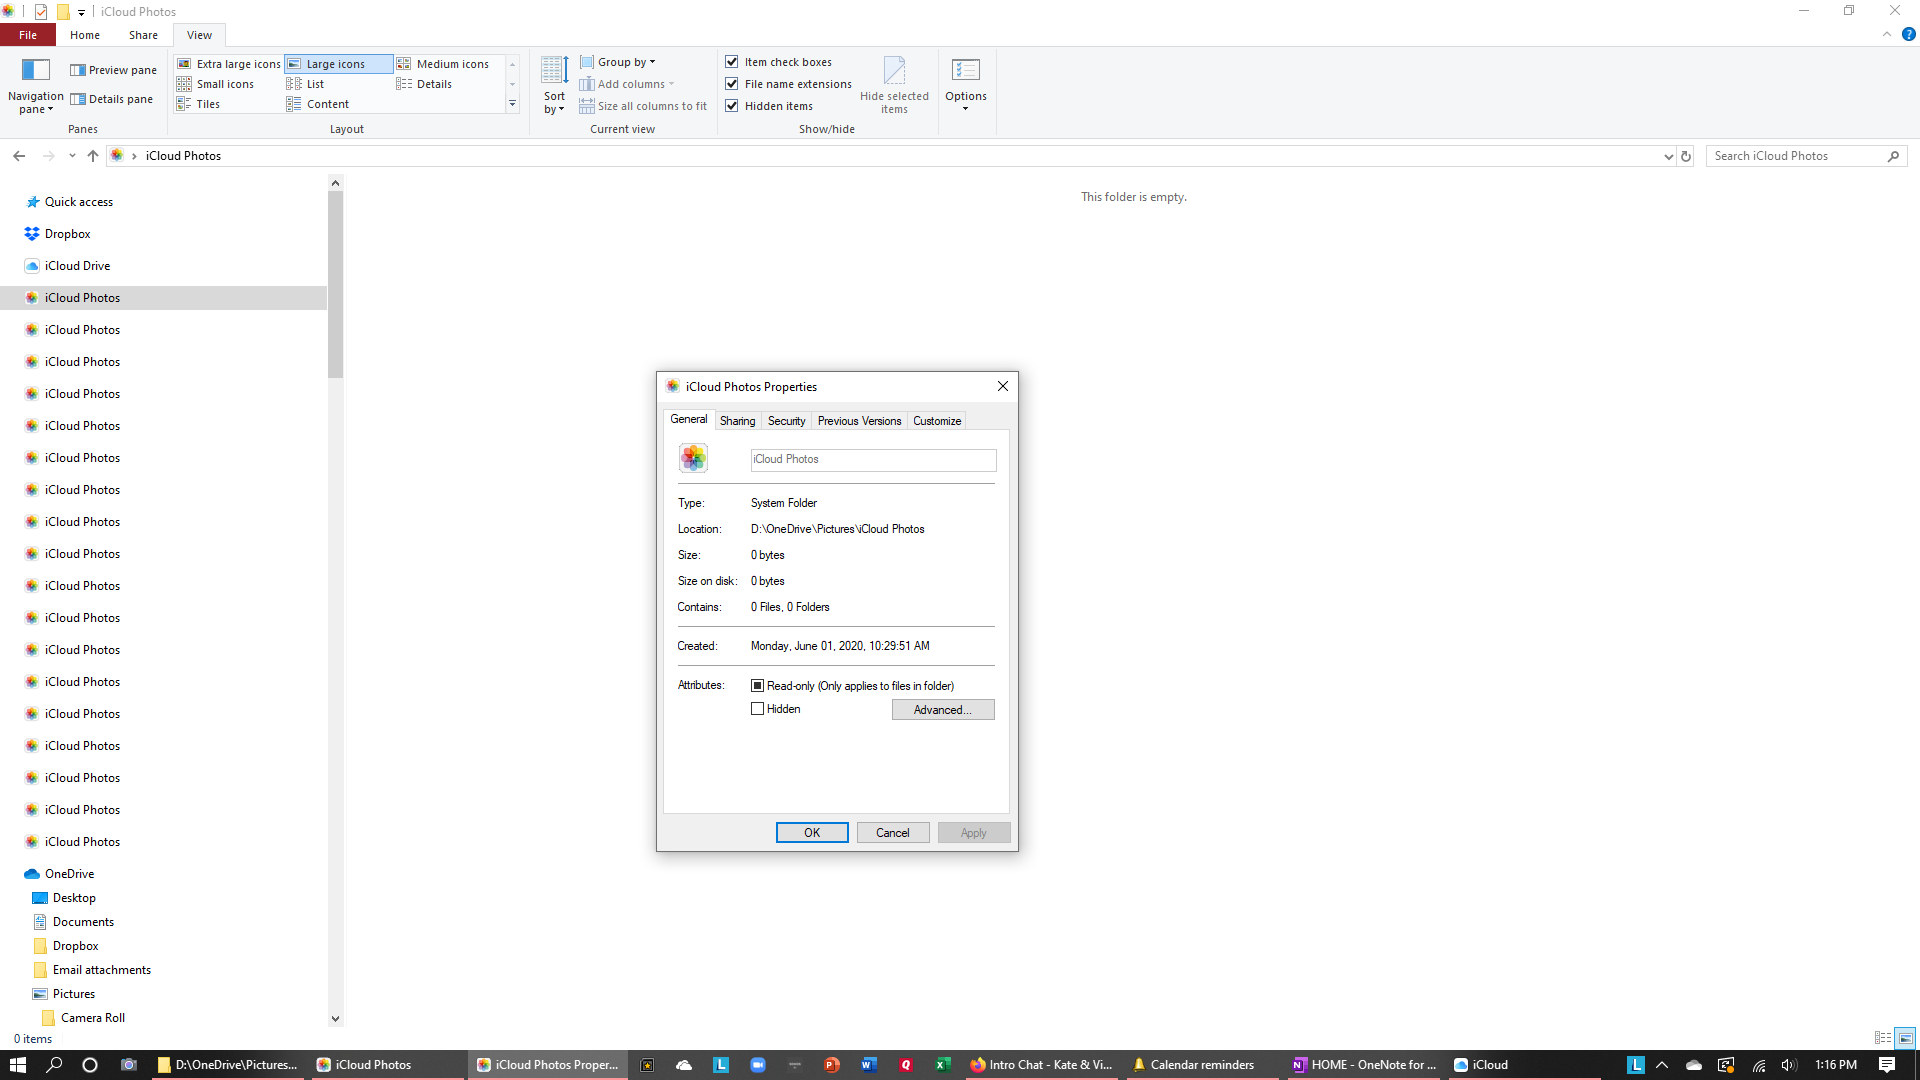
Task: Toggle the Preview pane
Action: pos(113,70)
